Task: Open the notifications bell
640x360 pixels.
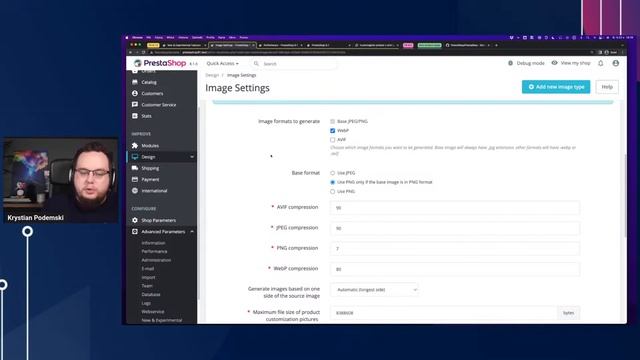Action: (600, 63)
